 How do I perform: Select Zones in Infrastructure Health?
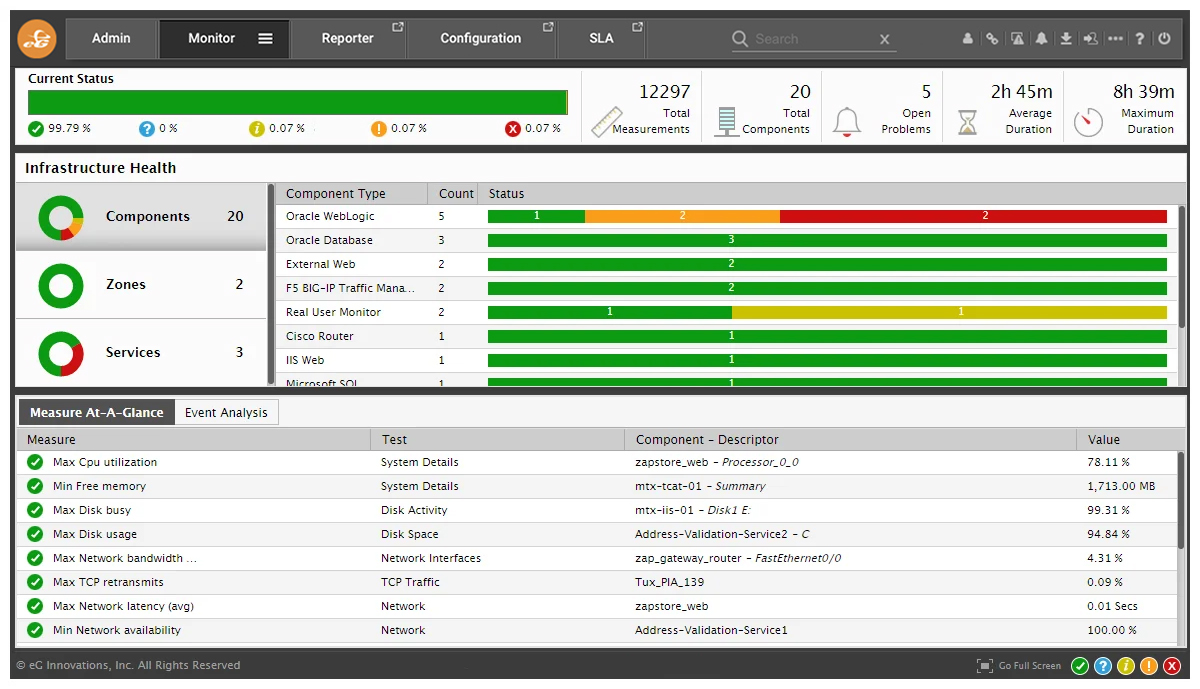coord(141,285)
